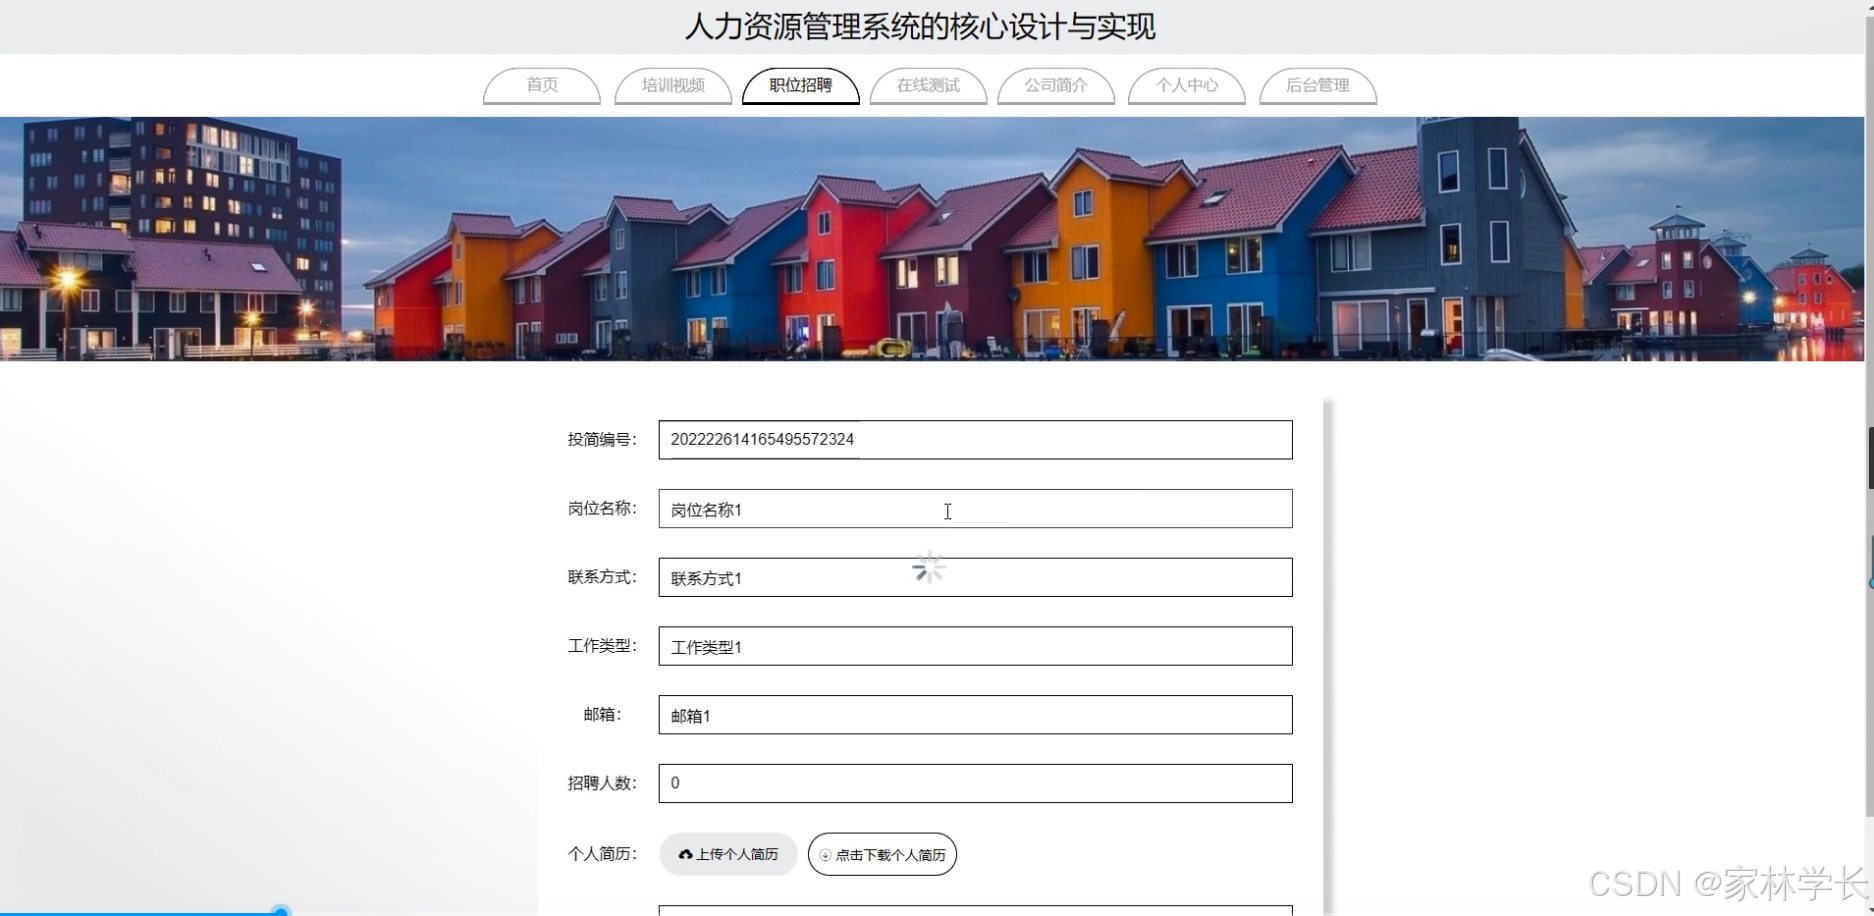Select the 招聘人数 number field

pyautogui.click(x=975, y=783)
